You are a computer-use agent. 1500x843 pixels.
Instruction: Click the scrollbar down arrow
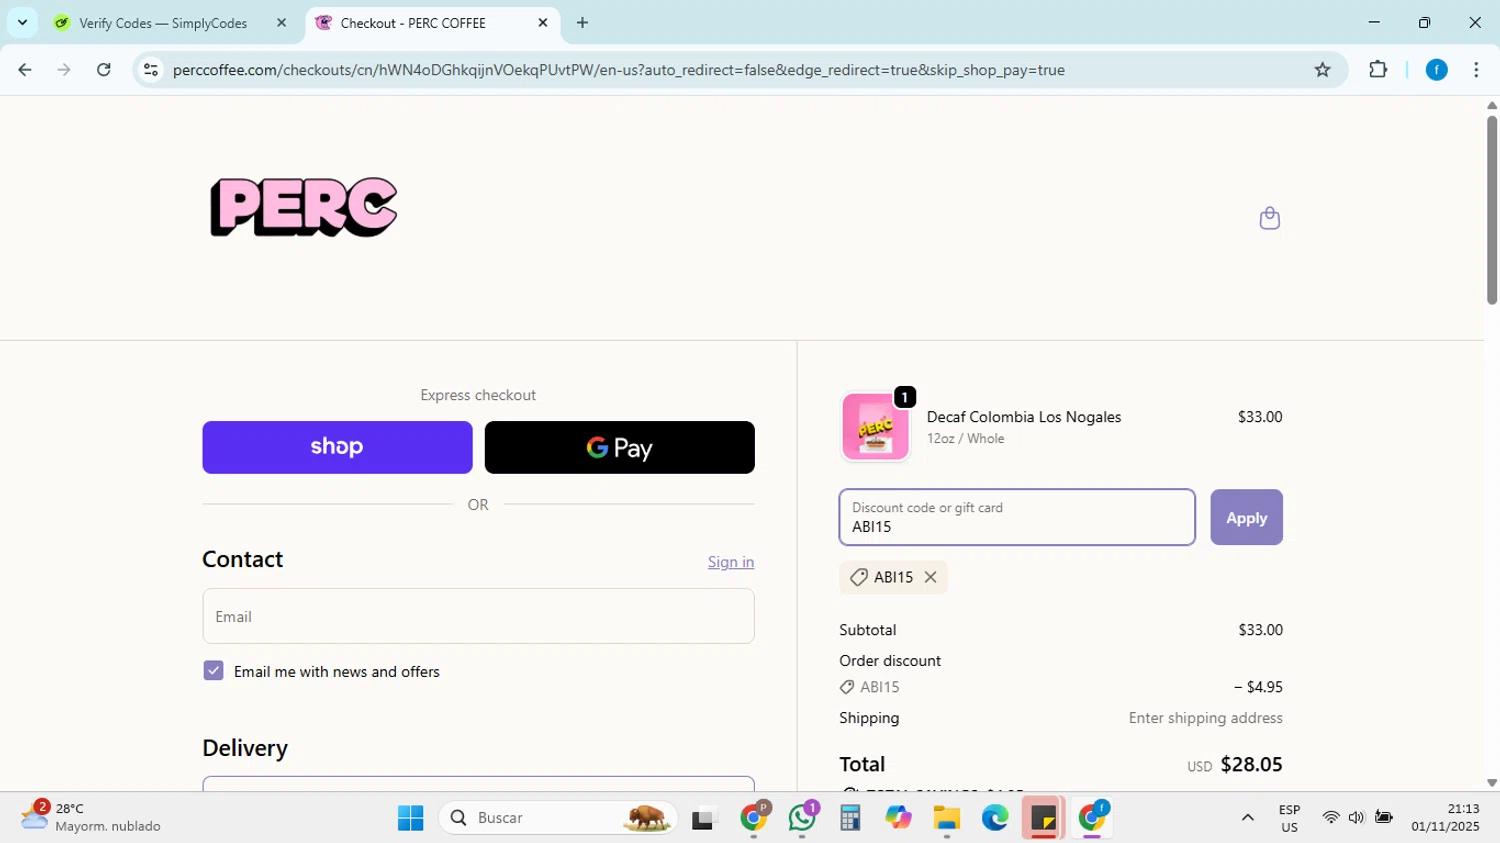1491,783
